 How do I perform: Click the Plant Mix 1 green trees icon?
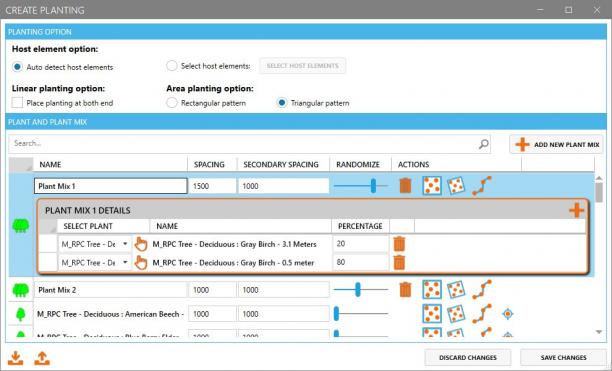tap(21, 225)
